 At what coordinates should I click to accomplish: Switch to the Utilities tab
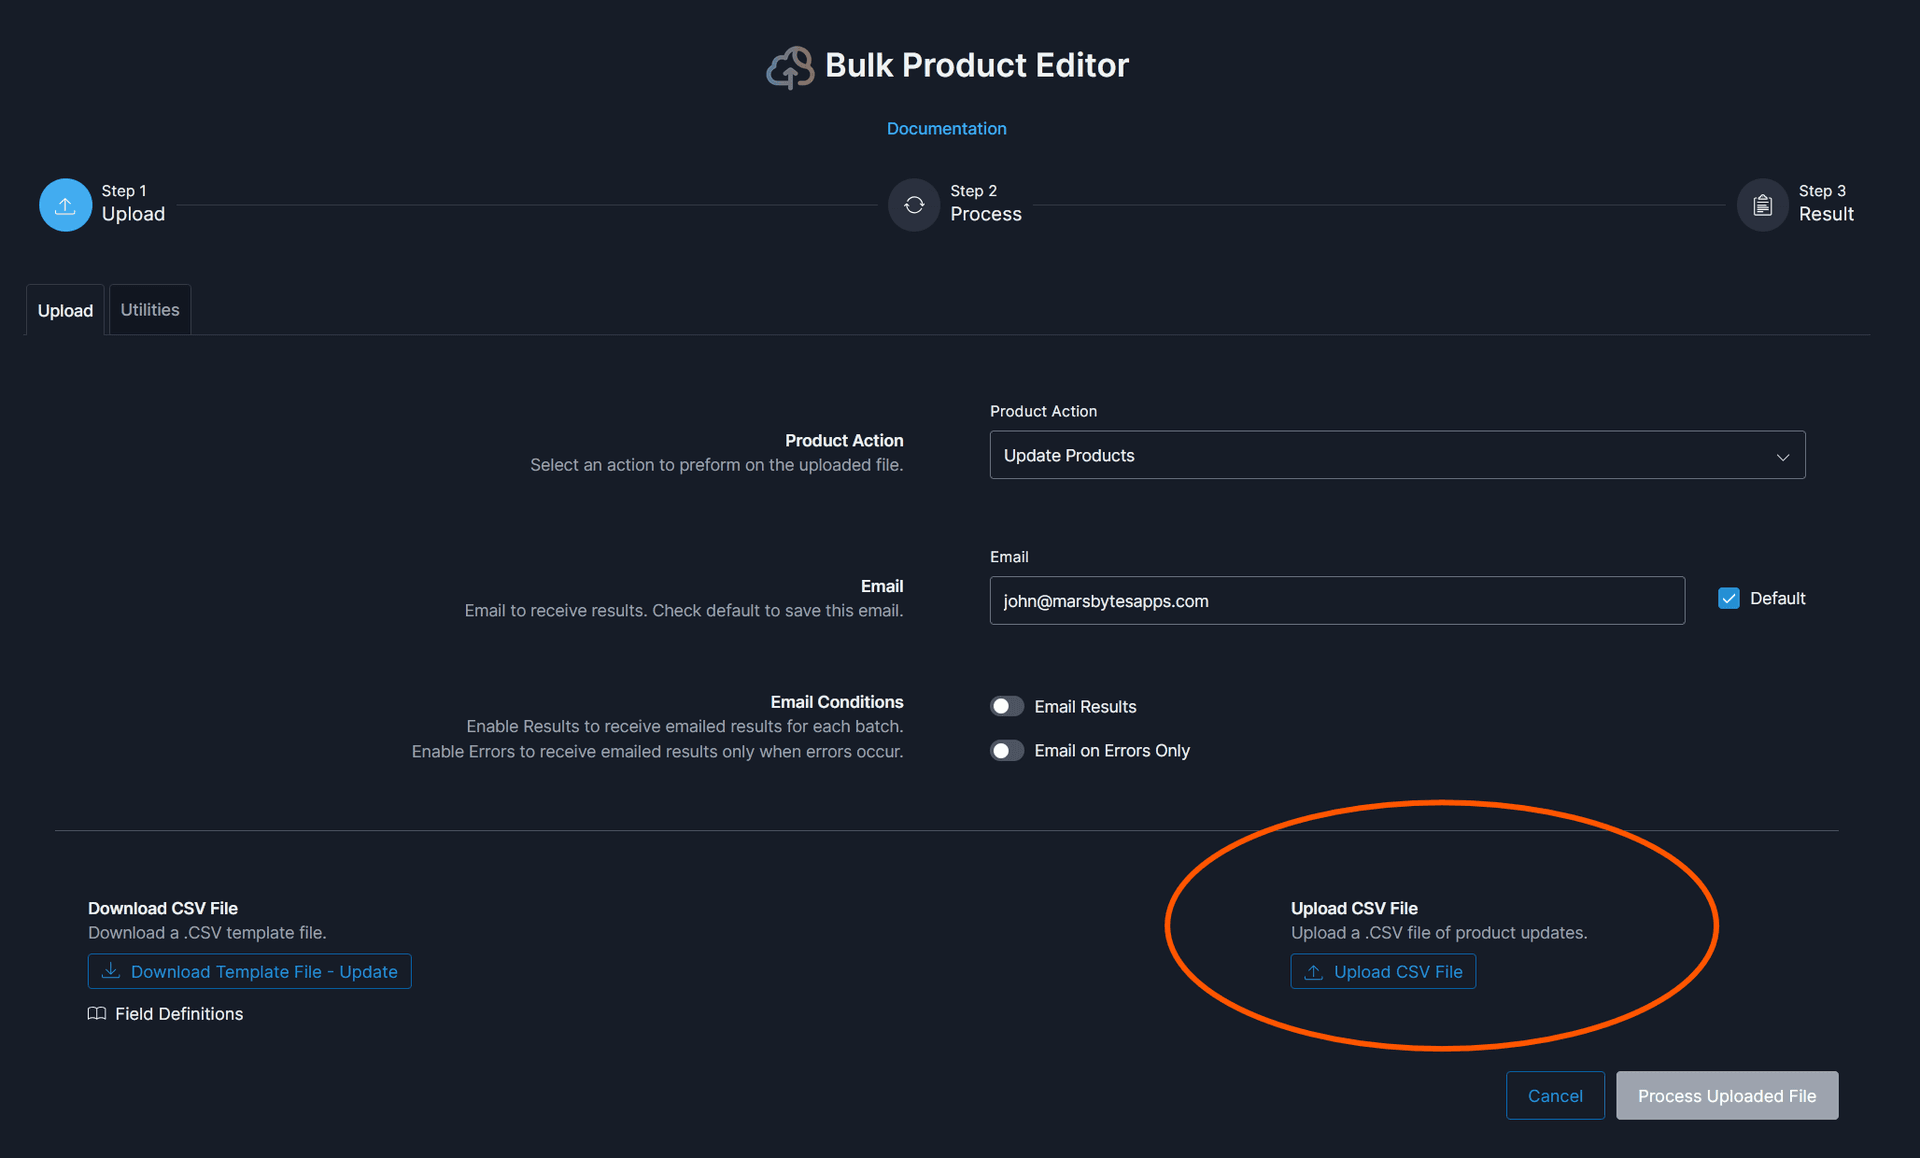pos(150,310)
